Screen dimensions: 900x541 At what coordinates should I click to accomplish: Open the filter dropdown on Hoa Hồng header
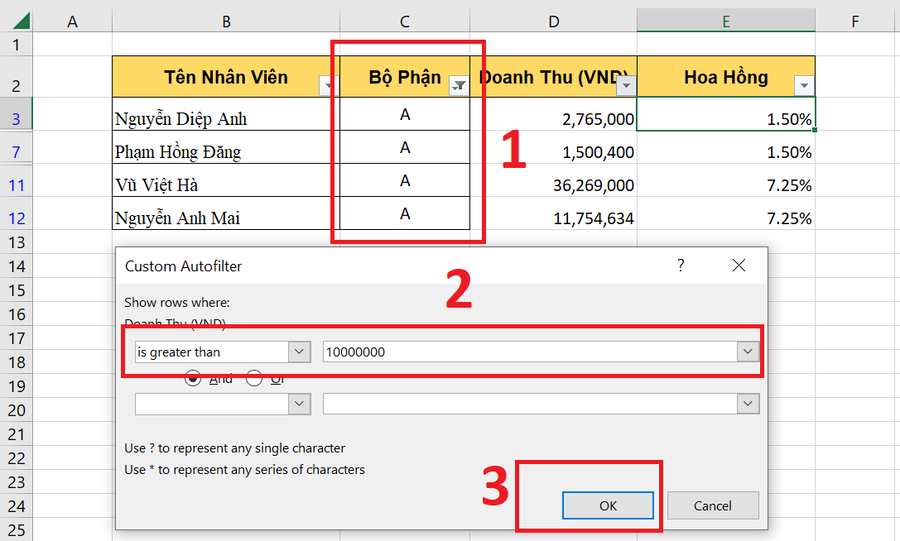[804, 86]
